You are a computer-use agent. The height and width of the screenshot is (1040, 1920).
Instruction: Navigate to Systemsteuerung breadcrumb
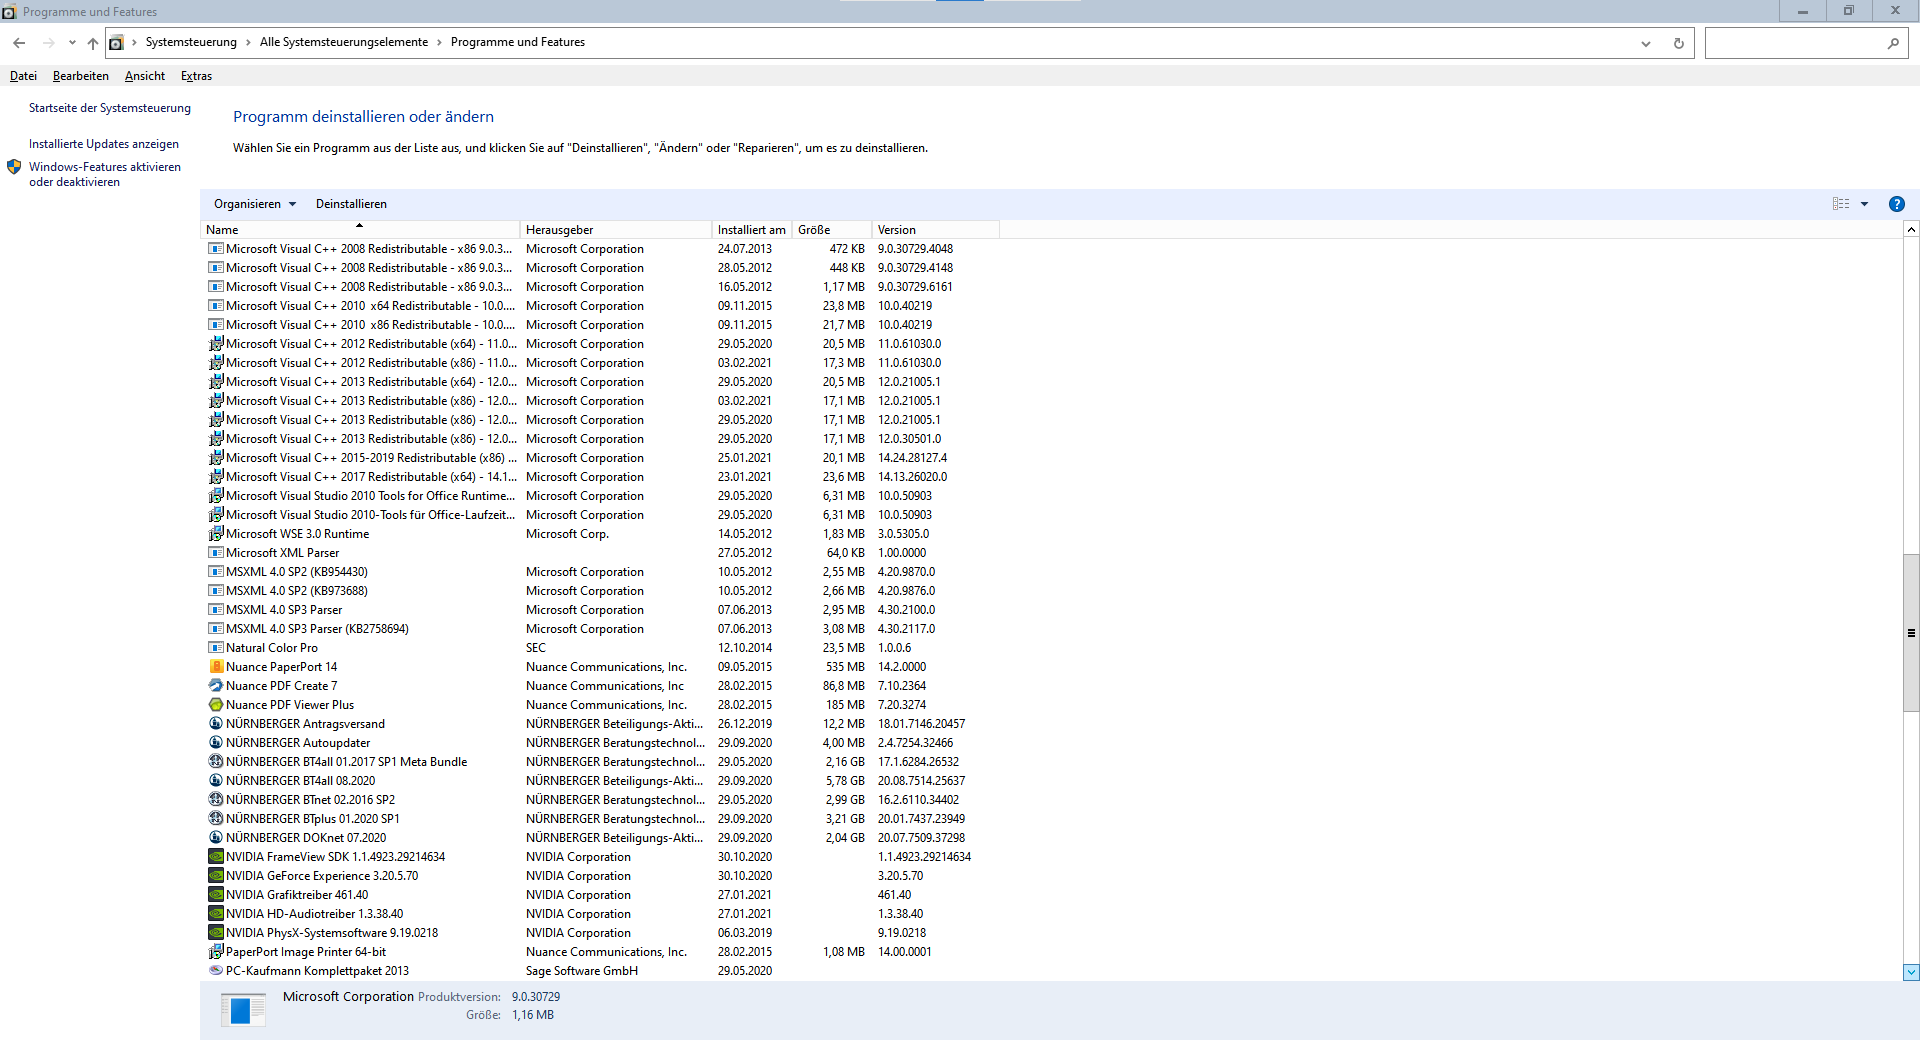tap(191, 42)
